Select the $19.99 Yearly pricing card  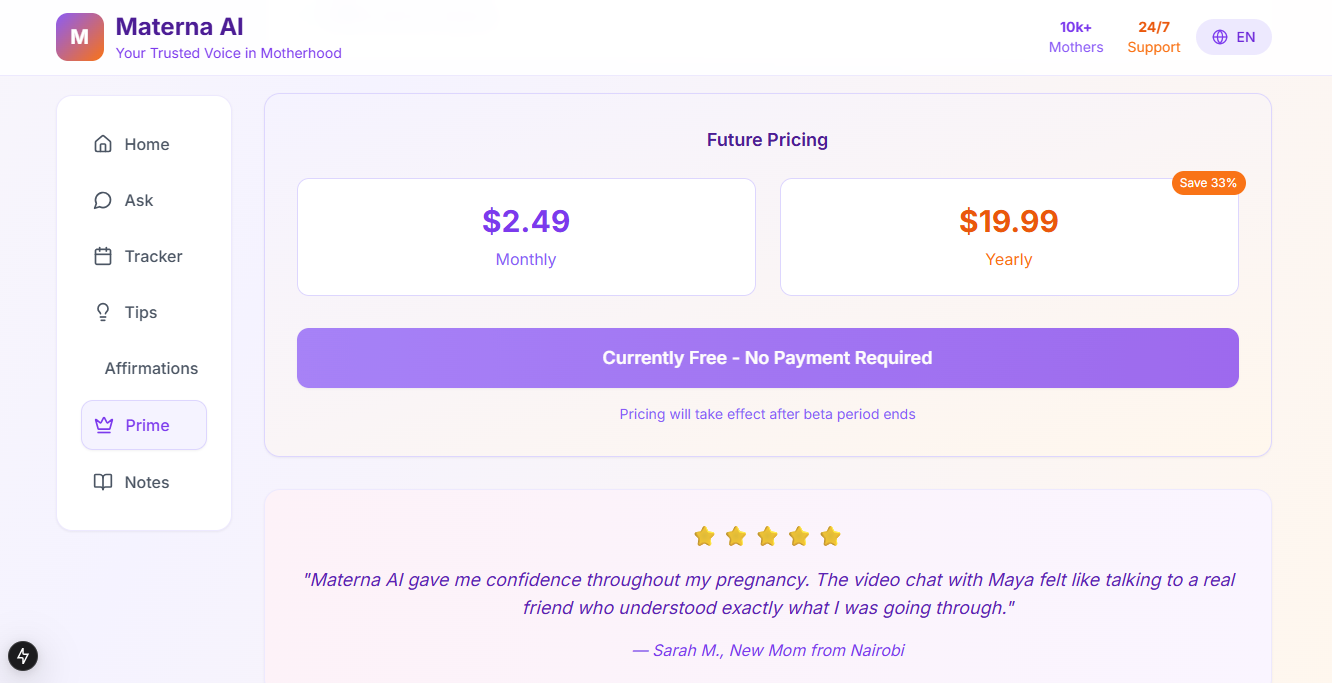point(1009,237)
